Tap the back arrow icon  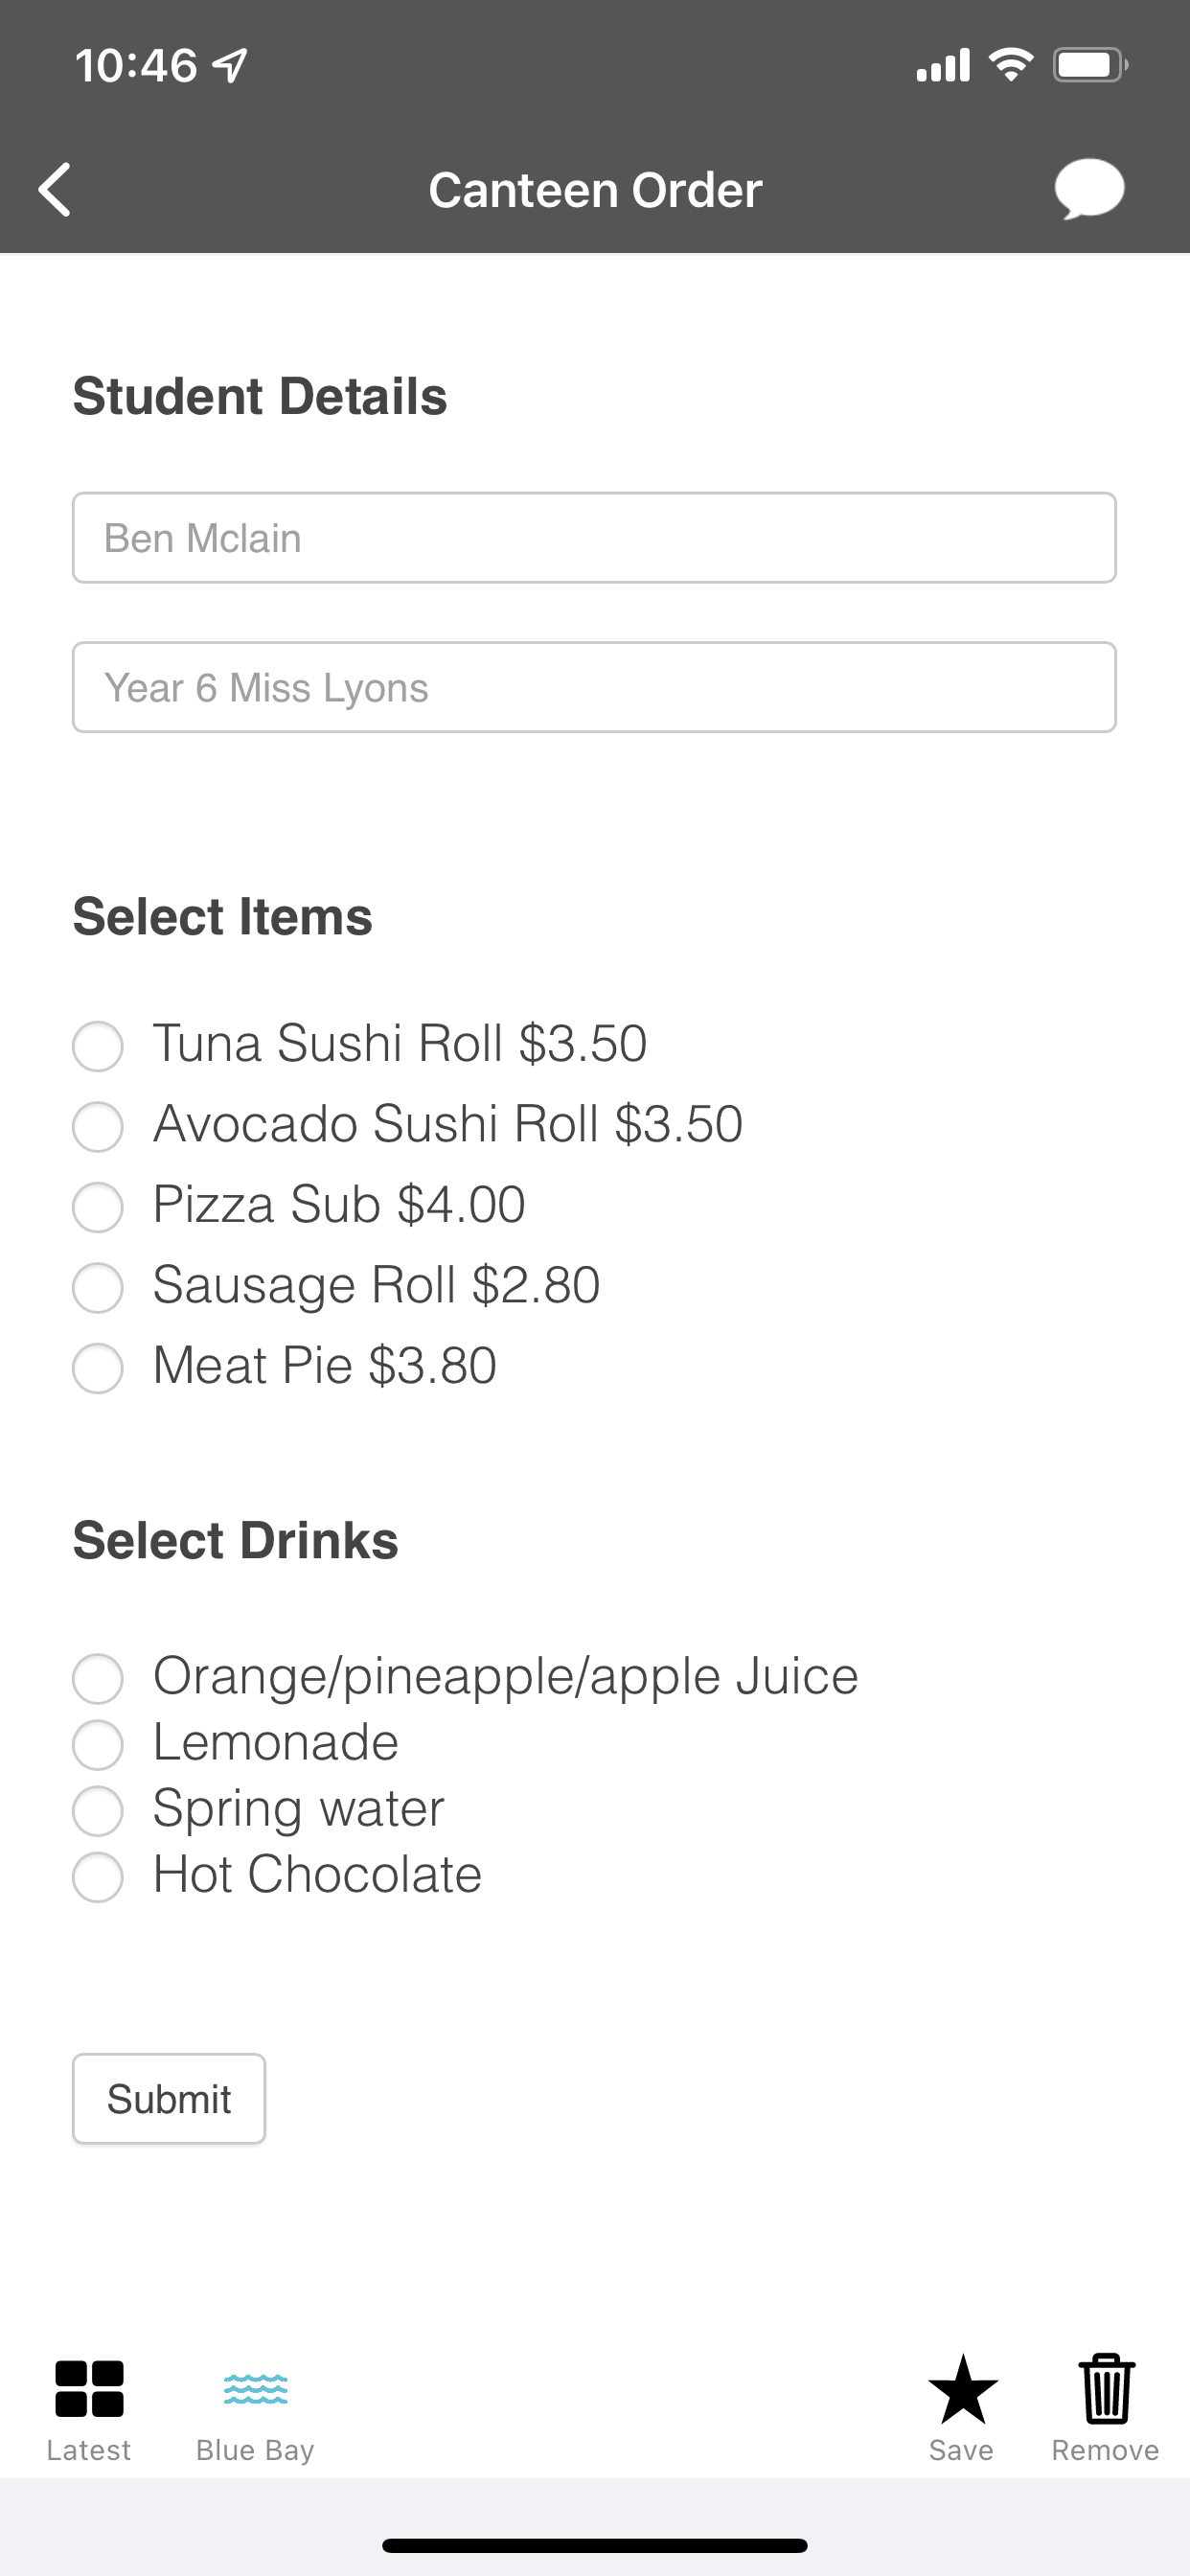click(x=55, y=190)
